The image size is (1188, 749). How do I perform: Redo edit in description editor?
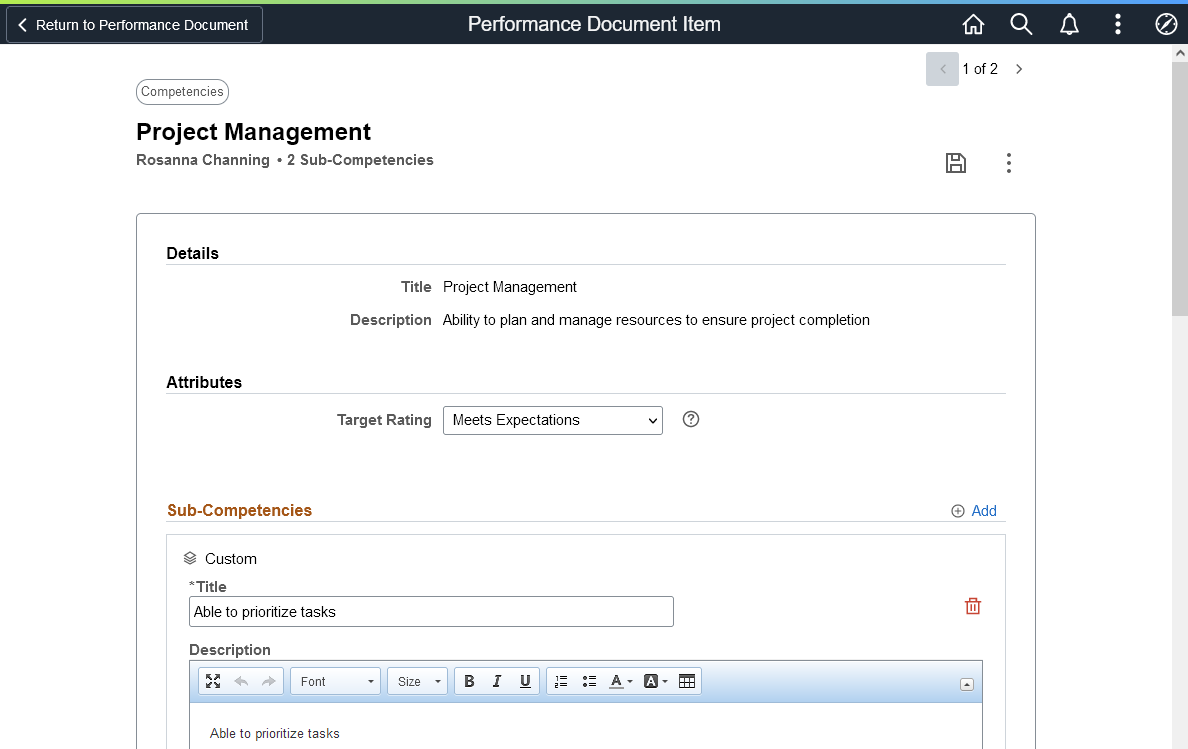tap(268, 681)
